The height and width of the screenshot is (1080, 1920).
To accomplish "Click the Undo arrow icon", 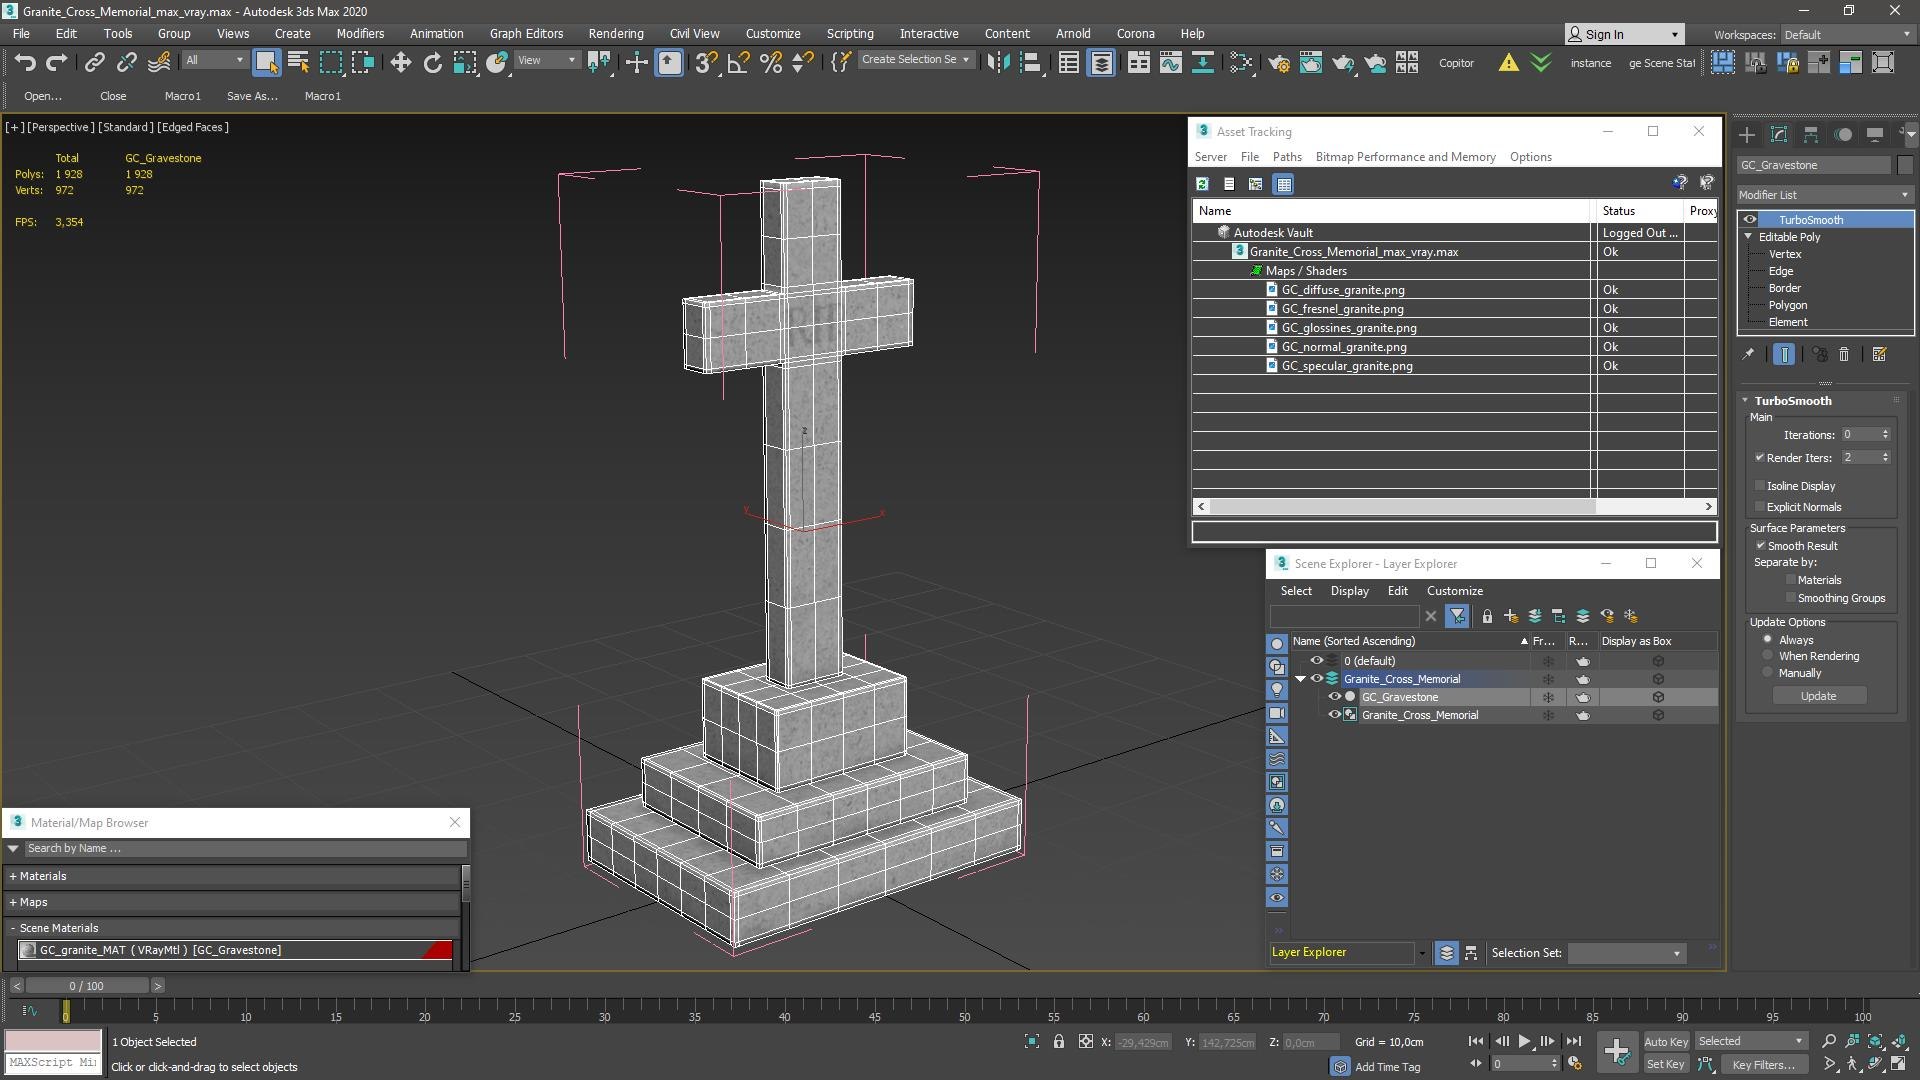I will [x=25, y=63].
